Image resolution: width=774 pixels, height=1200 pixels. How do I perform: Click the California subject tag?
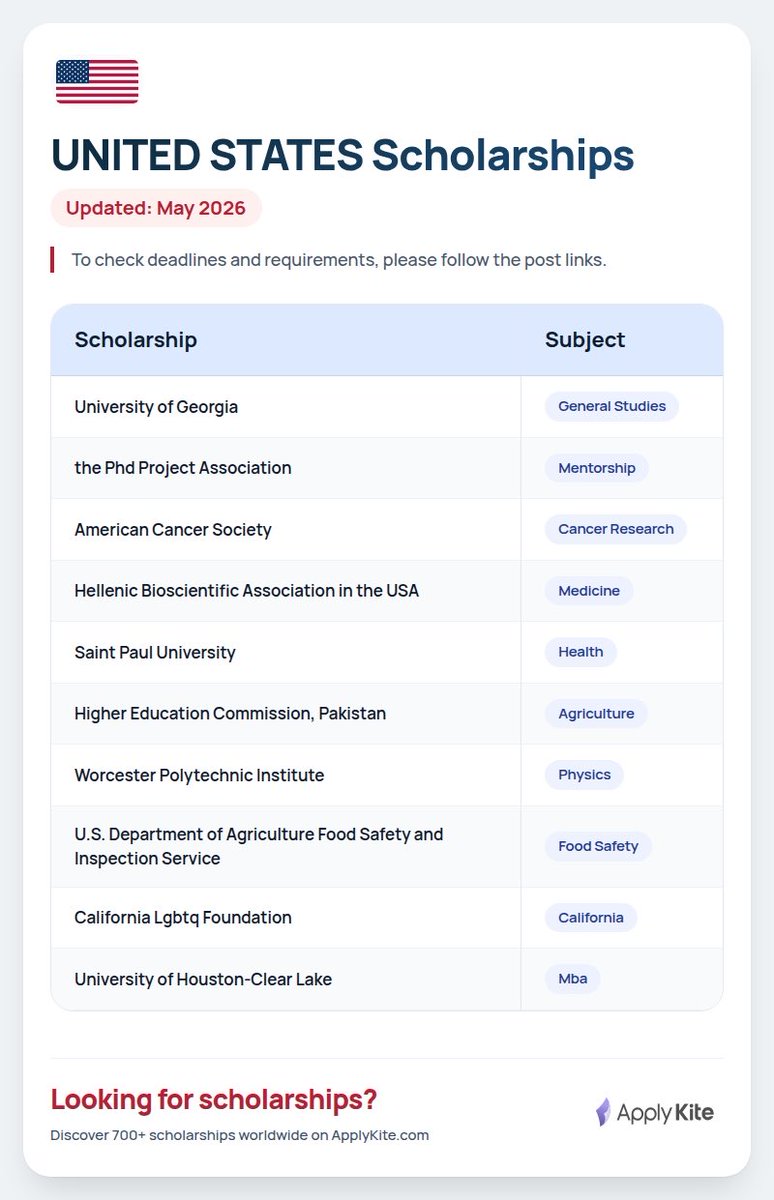tap(591, 918)
